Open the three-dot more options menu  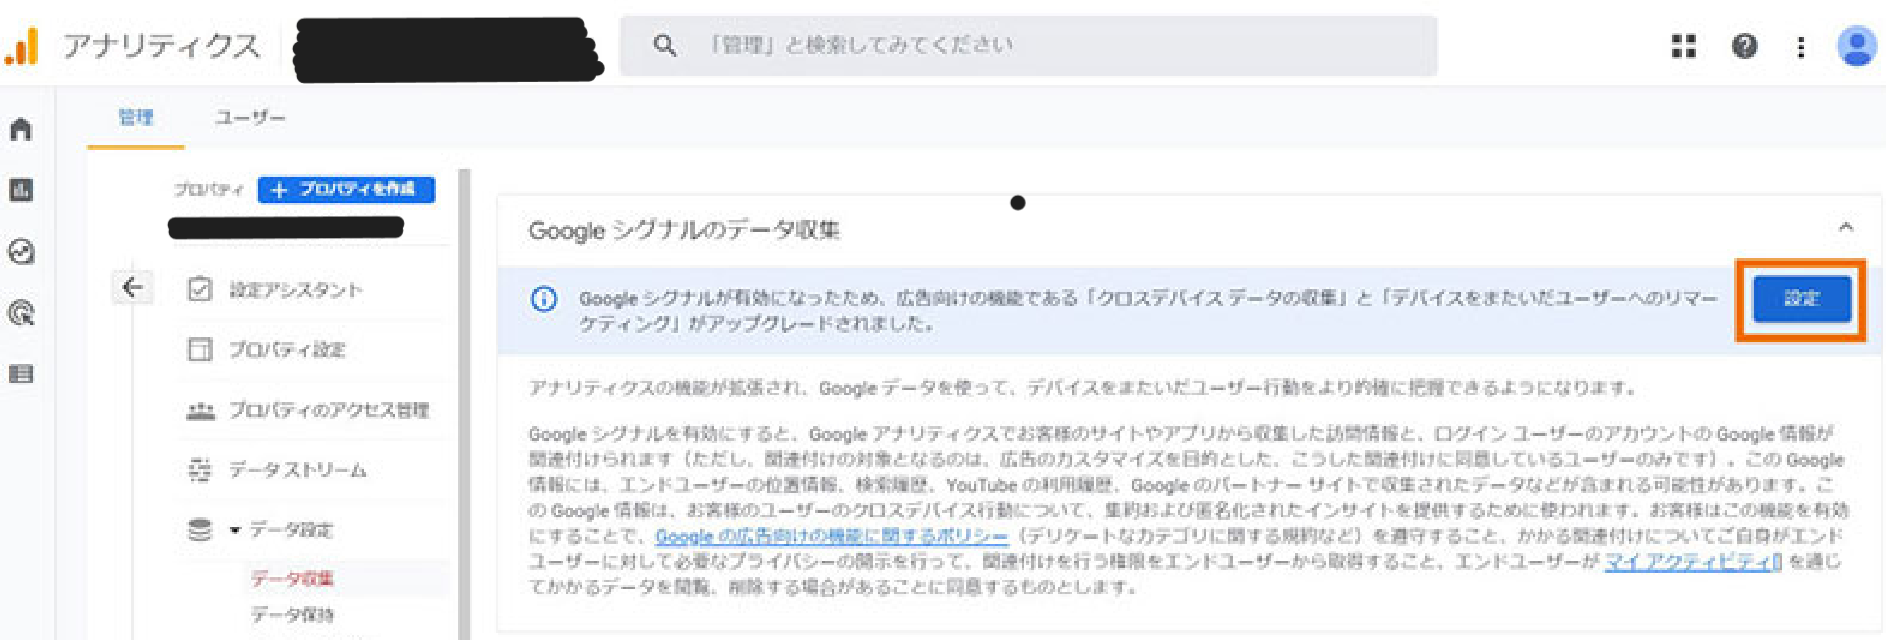click(x=1801, y=47)
